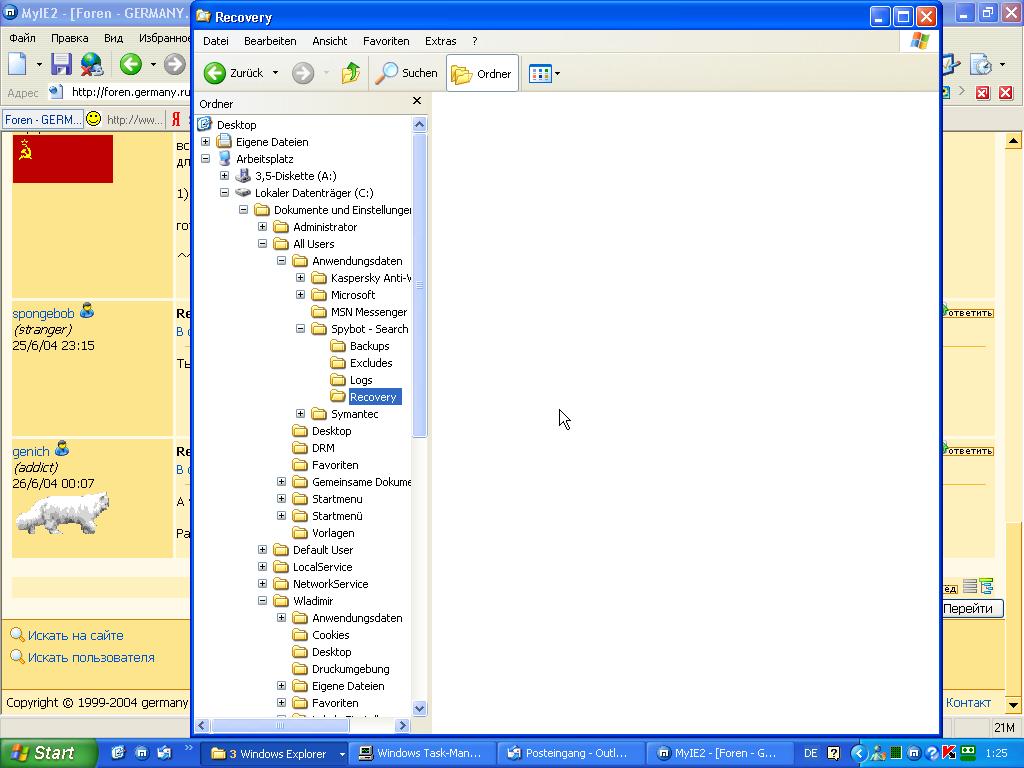Image resolution: width=1024 pixels, height=768 pixels.
Task: Expand the Default User folder
Action: [x=262, y=550]
